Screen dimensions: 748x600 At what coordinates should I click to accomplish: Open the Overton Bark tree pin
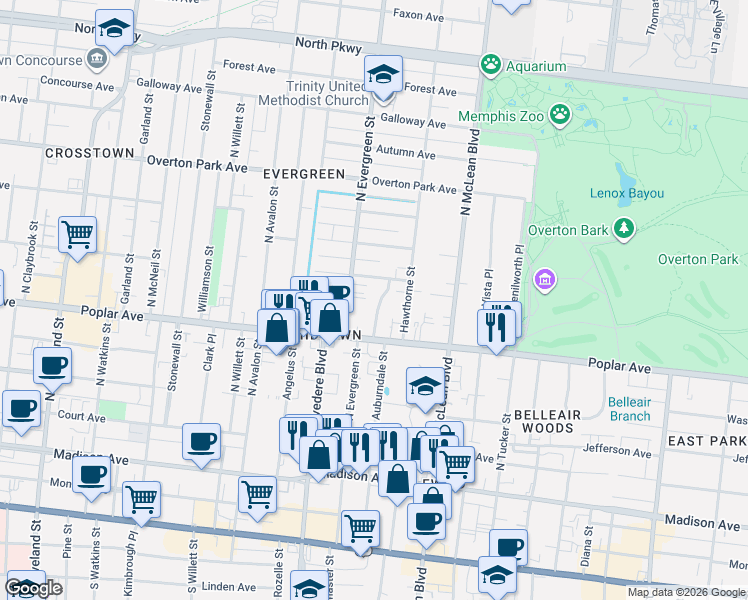point(624,229)
